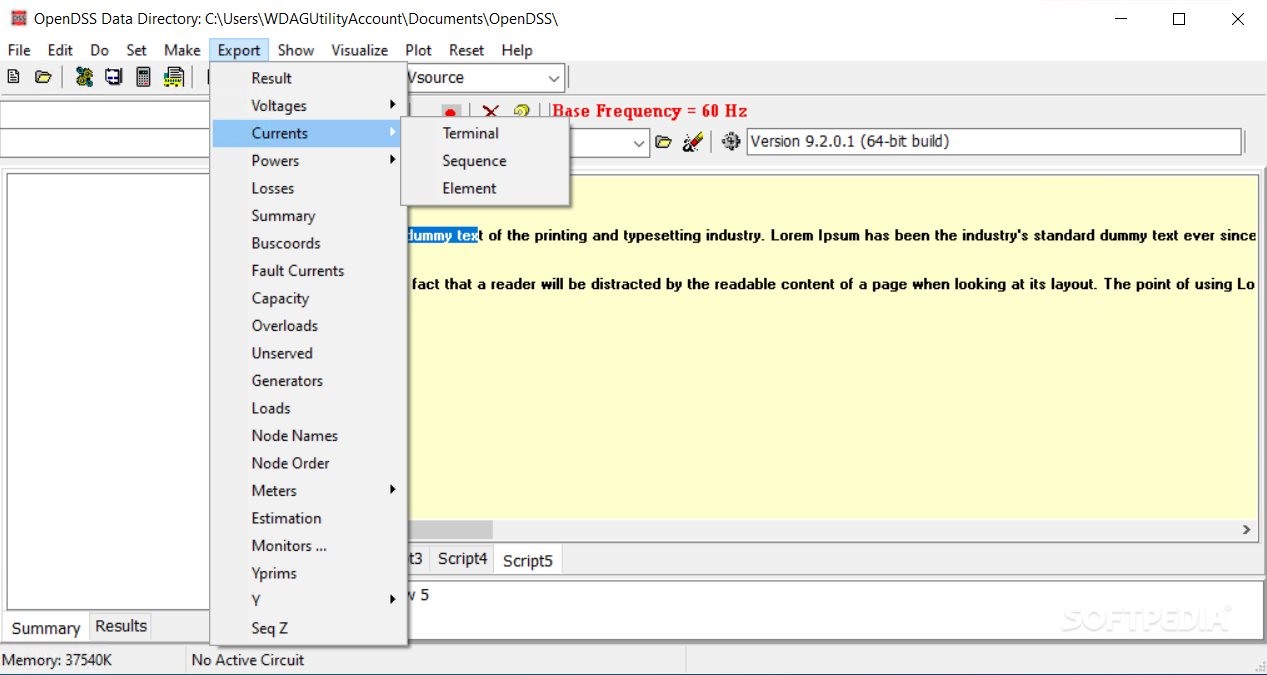Open the File menu
The height and width of the screenshot is (675, 1267).
[19, 50]
